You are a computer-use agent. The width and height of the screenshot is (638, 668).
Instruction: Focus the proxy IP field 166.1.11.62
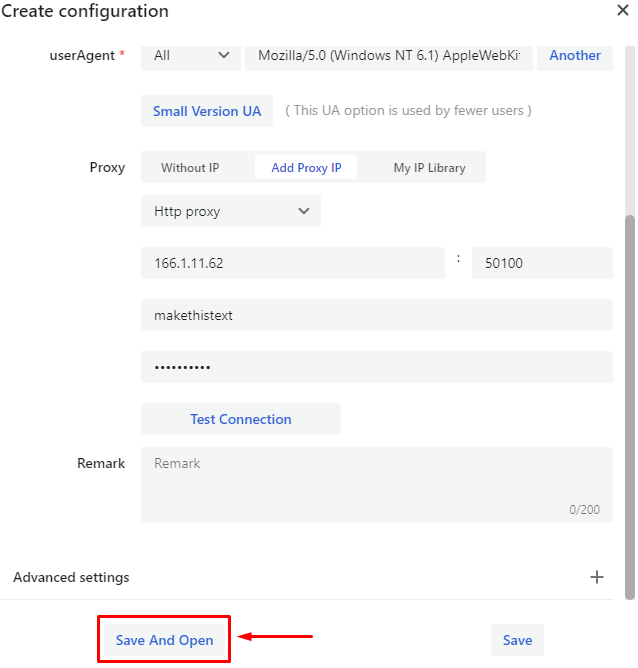(x=292, y=263)
